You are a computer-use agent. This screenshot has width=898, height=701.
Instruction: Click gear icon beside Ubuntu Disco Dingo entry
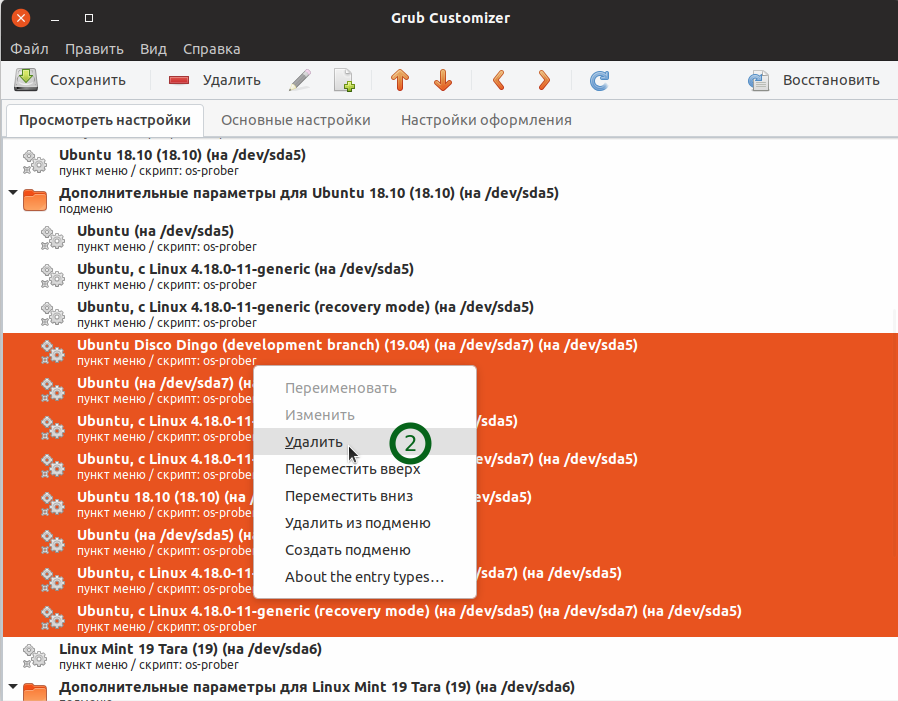point(53,352)
